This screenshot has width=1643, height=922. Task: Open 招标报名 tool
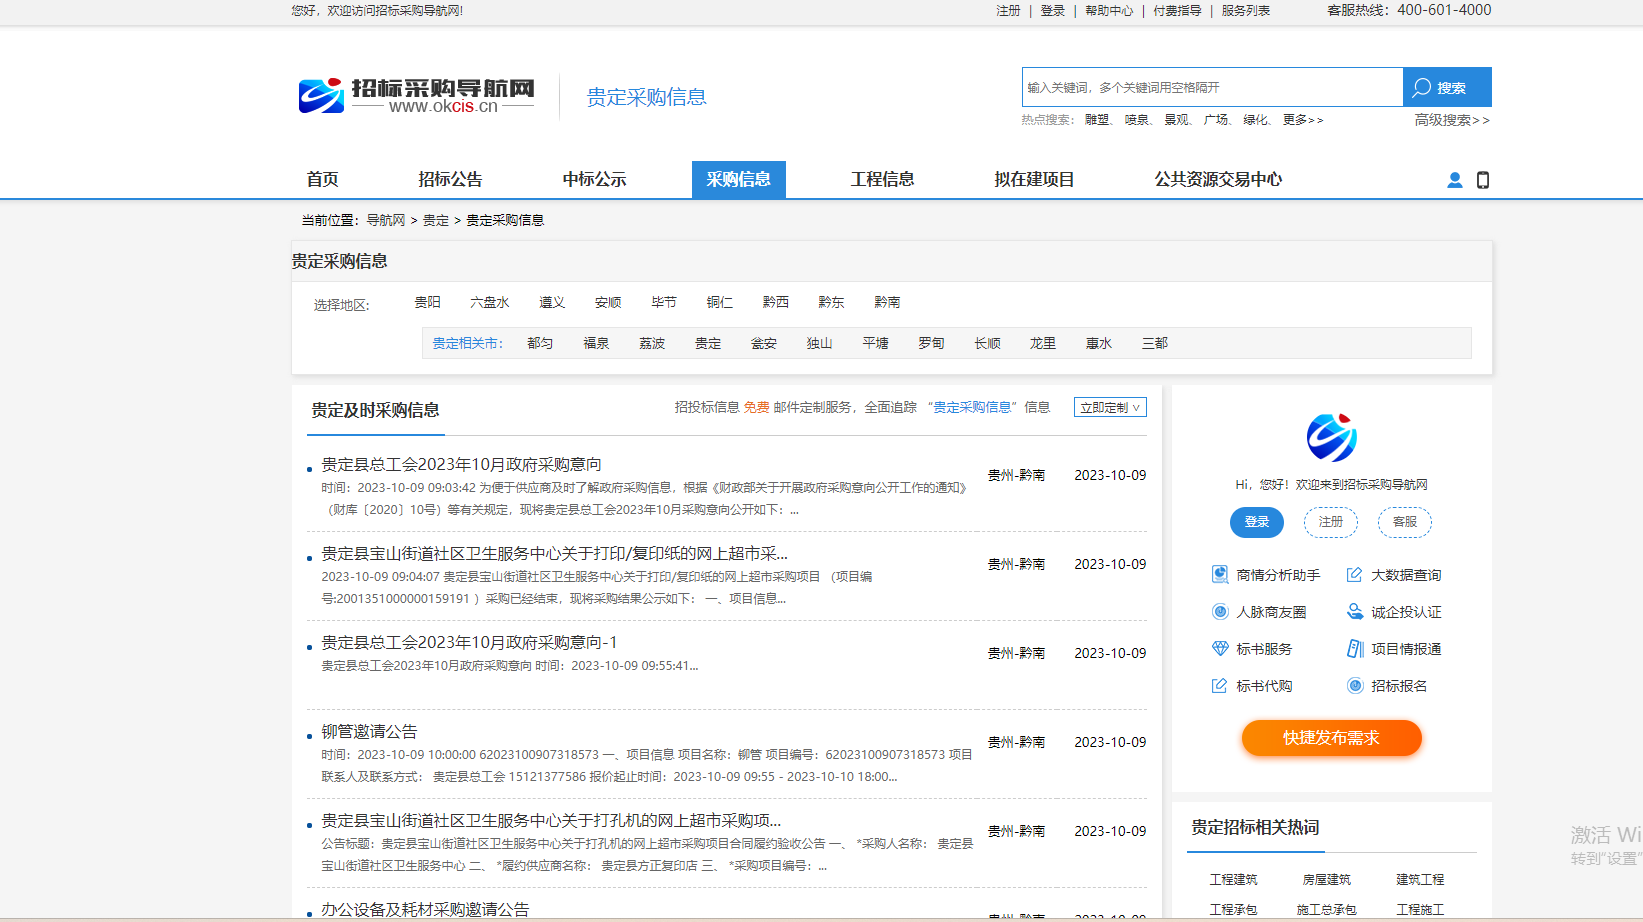point(1387,686)
